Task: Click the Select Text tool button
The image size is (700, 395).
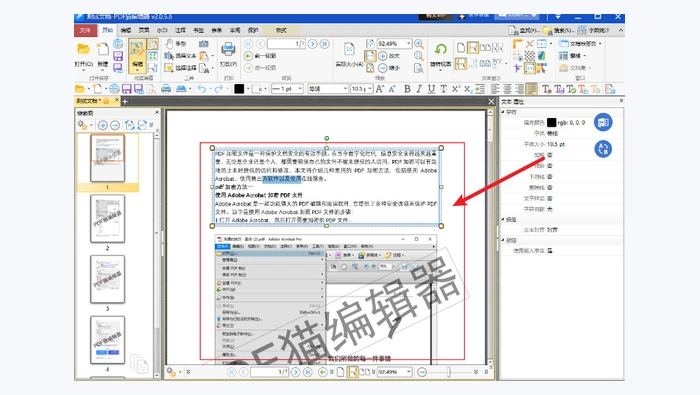Action: pos(180,56)
